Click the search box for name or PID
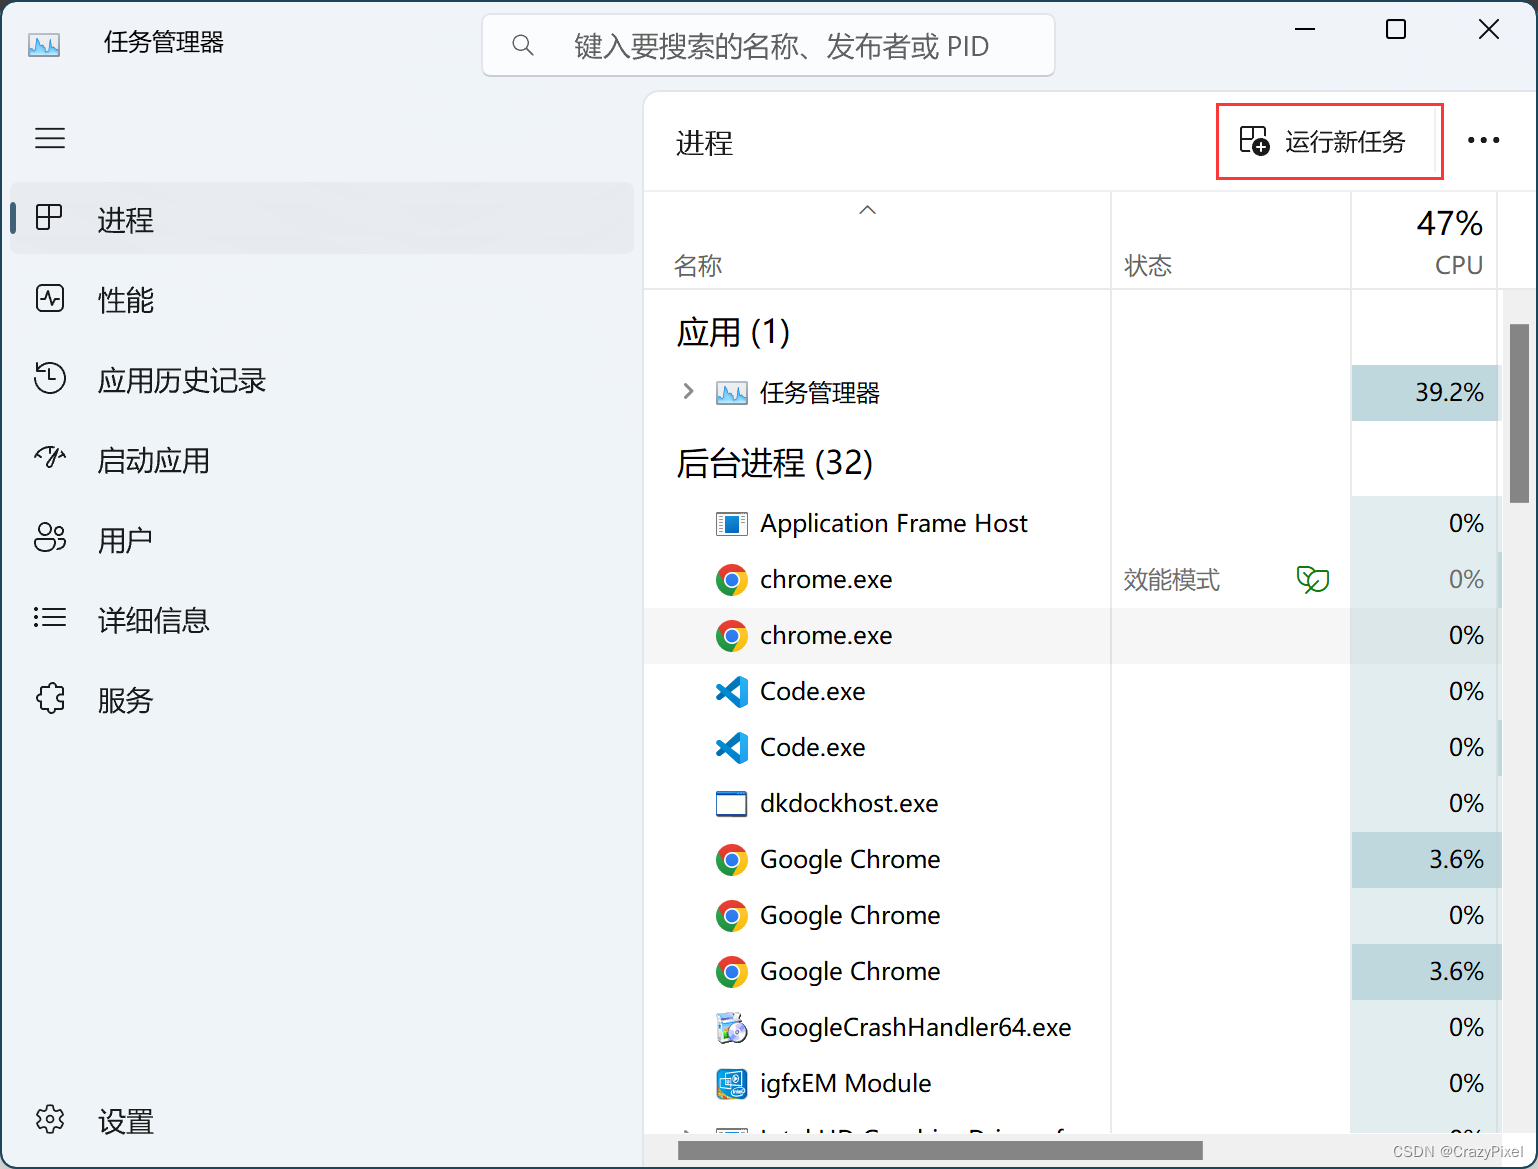1538x1169 pixels. coord(768,45)
